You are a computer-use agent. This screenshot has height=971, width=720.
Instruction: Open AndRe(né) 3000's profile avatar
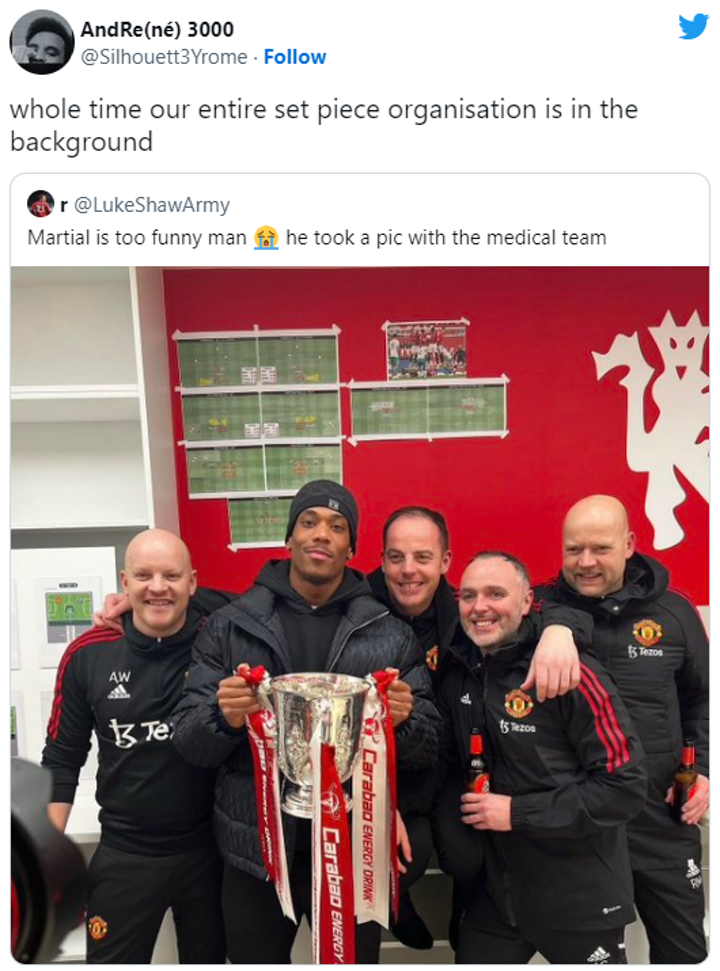tap(41, 42)
